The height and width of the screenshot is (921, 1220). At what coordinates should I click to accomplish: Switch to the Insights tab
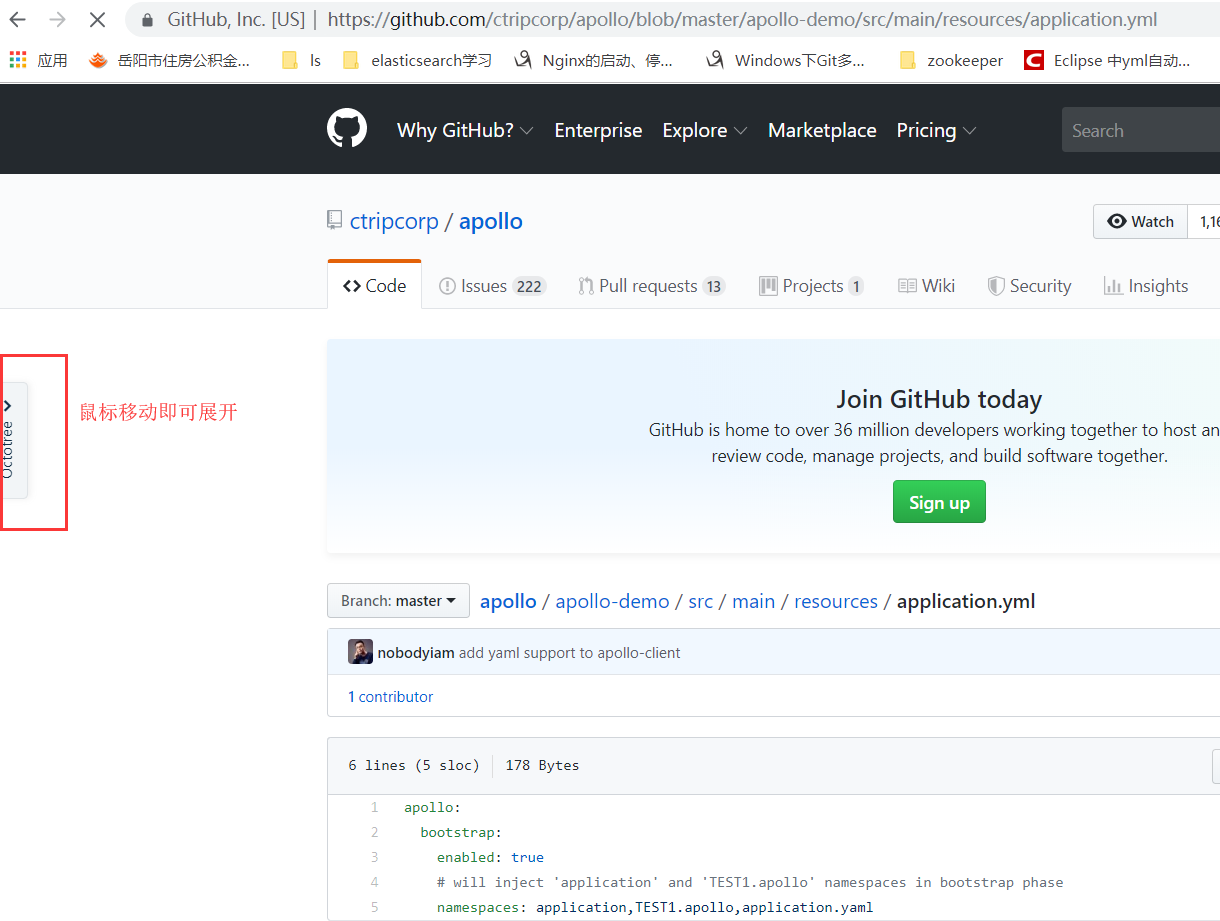[1146, 286]
